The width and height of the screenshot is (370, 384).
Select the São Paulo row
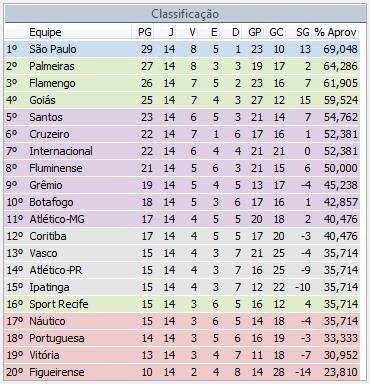point(182,49)
